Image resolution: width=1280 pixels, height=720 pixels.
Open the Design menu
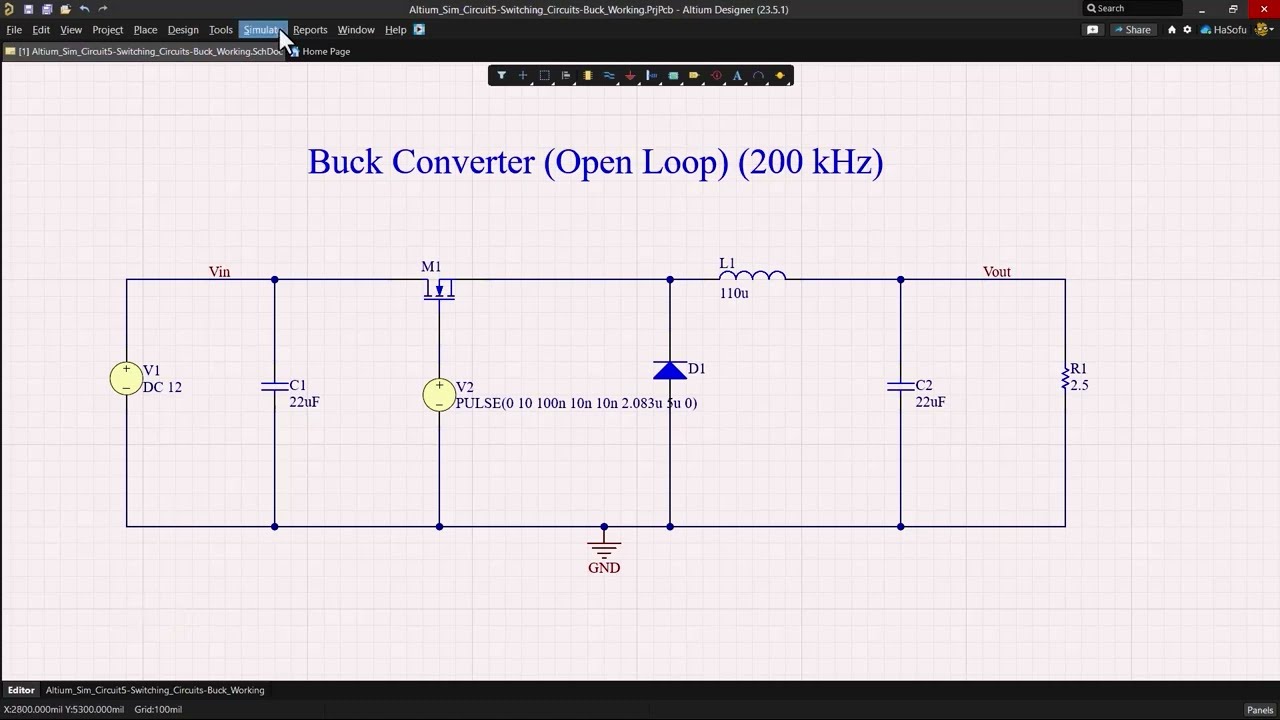pyautogui.click(x=183, y=30)
